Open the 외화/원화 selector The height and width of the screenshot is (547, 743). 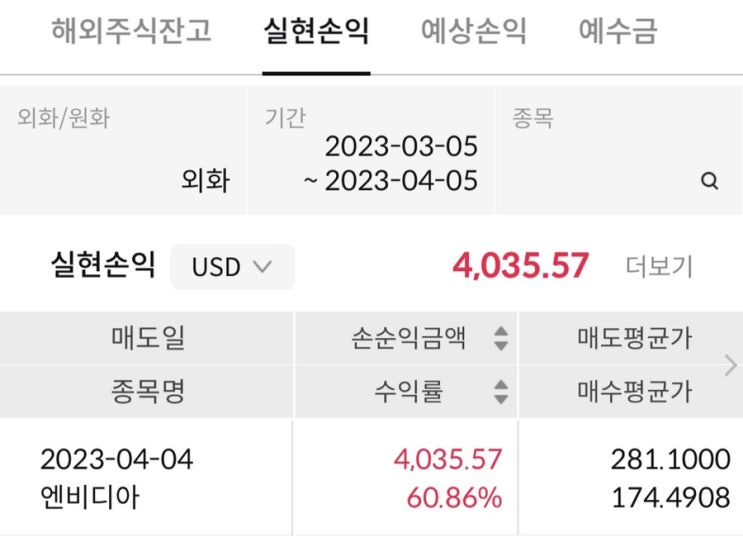[123, 150]
